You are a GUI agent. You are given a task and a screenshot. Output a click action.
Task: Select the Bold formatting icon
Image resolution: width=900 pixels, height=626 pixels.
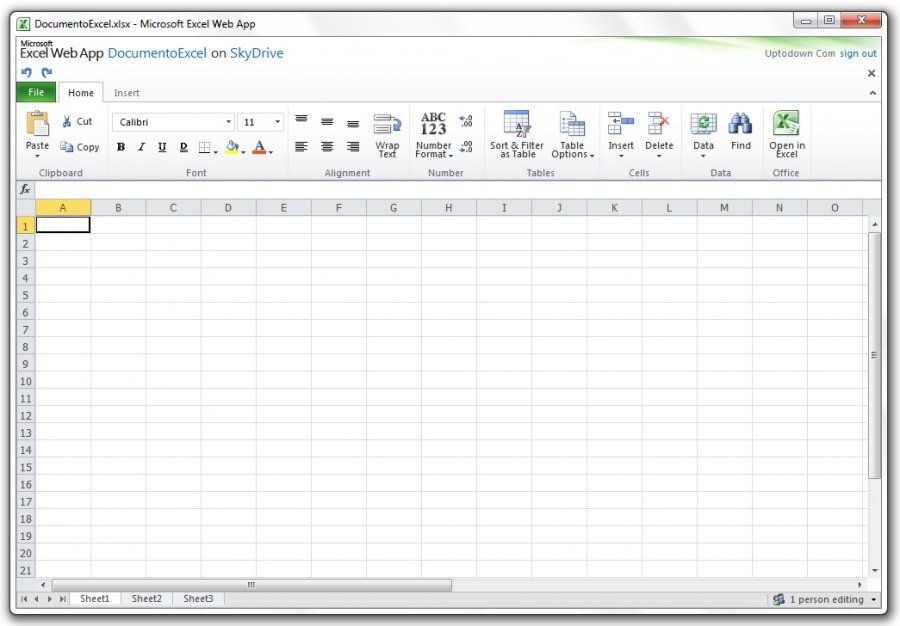119,147
